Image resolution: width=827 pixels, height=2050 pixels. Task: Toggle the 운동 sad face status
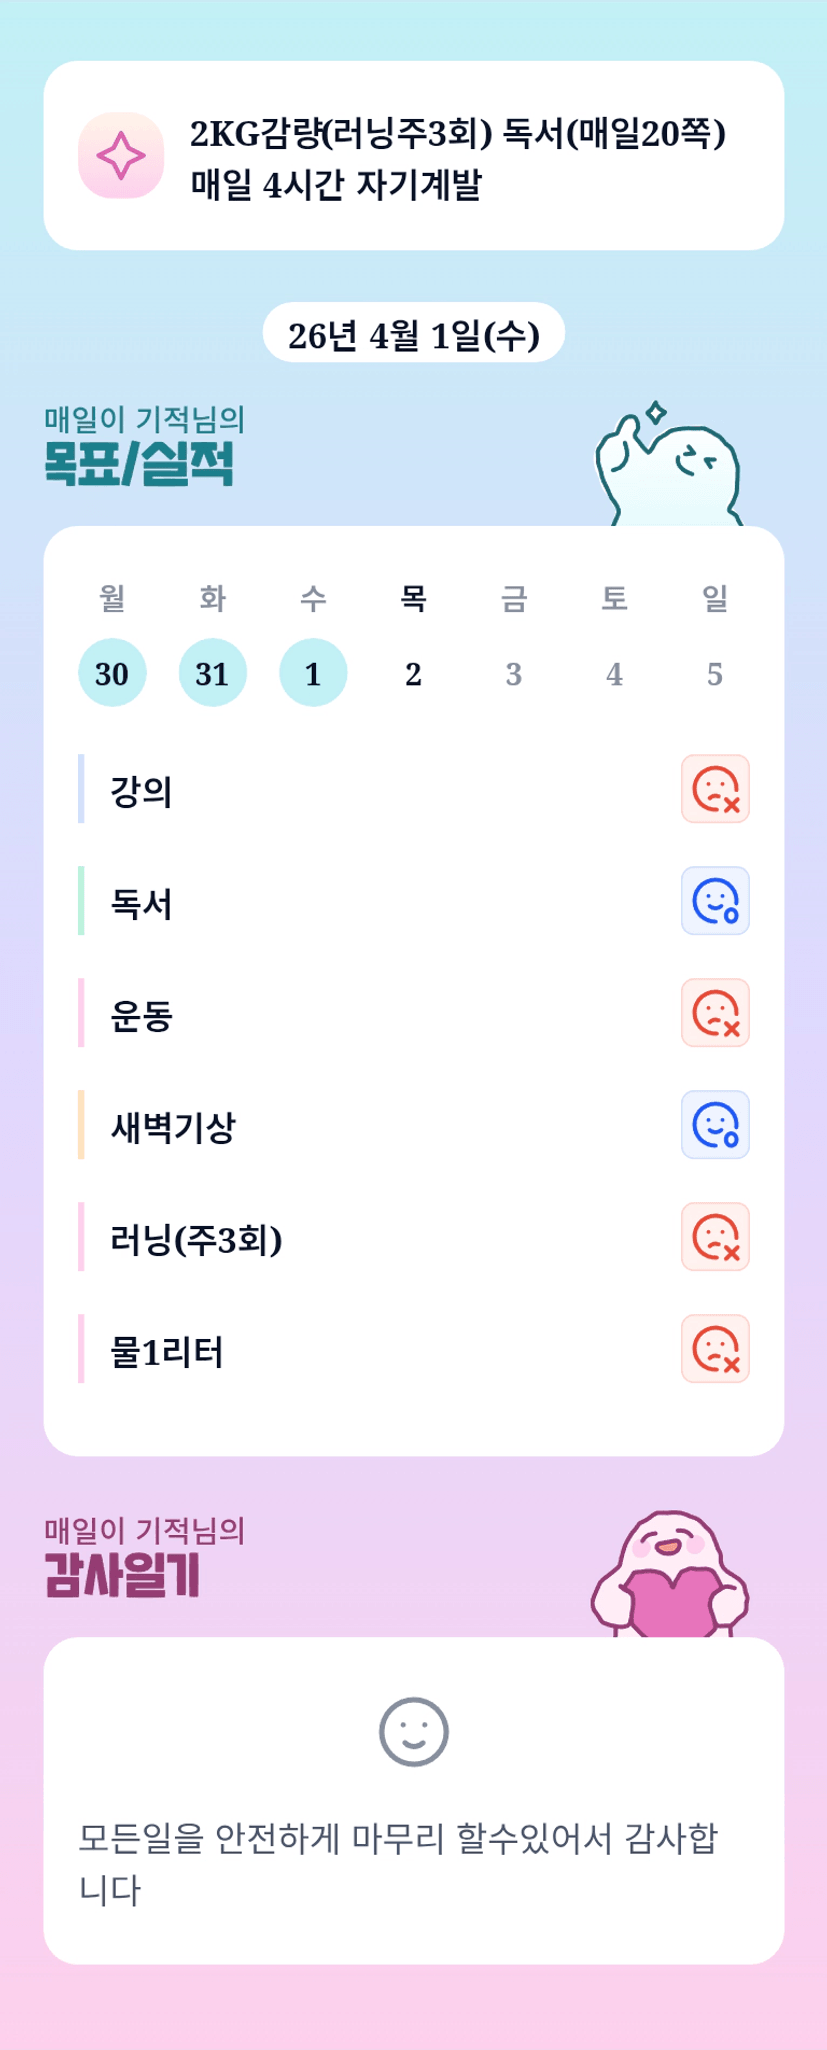tap(715, 1013)
